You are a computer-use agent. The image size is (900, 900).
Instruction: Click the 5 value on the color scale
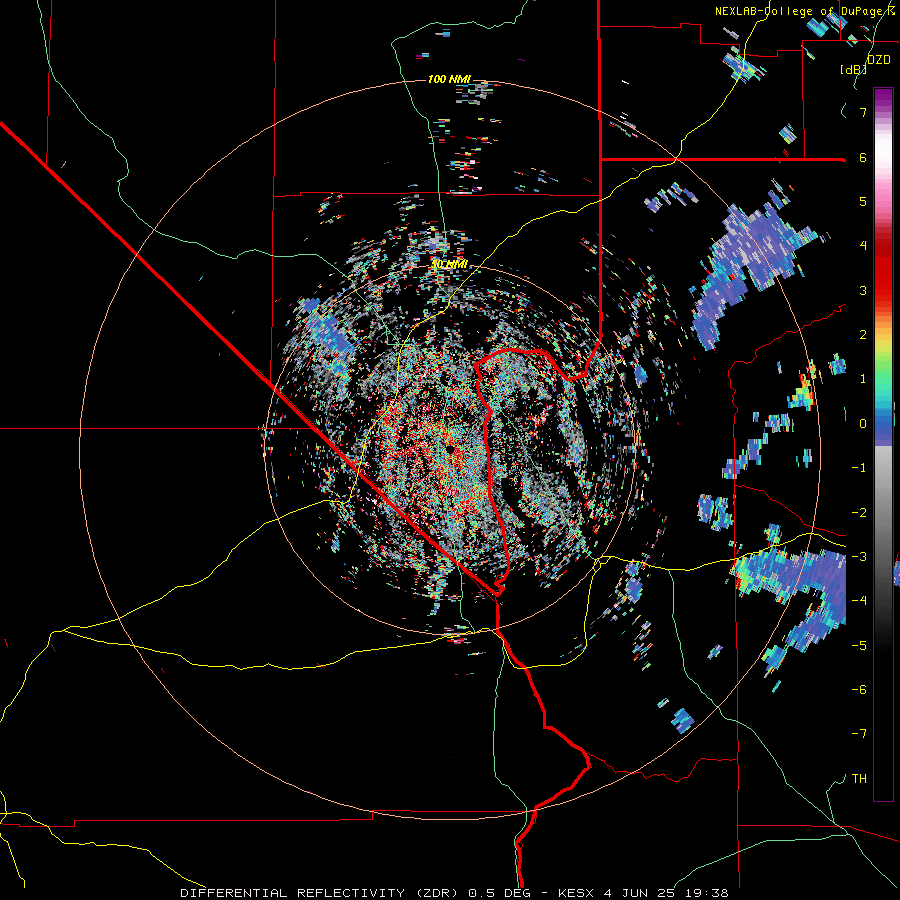pos(863,201)
